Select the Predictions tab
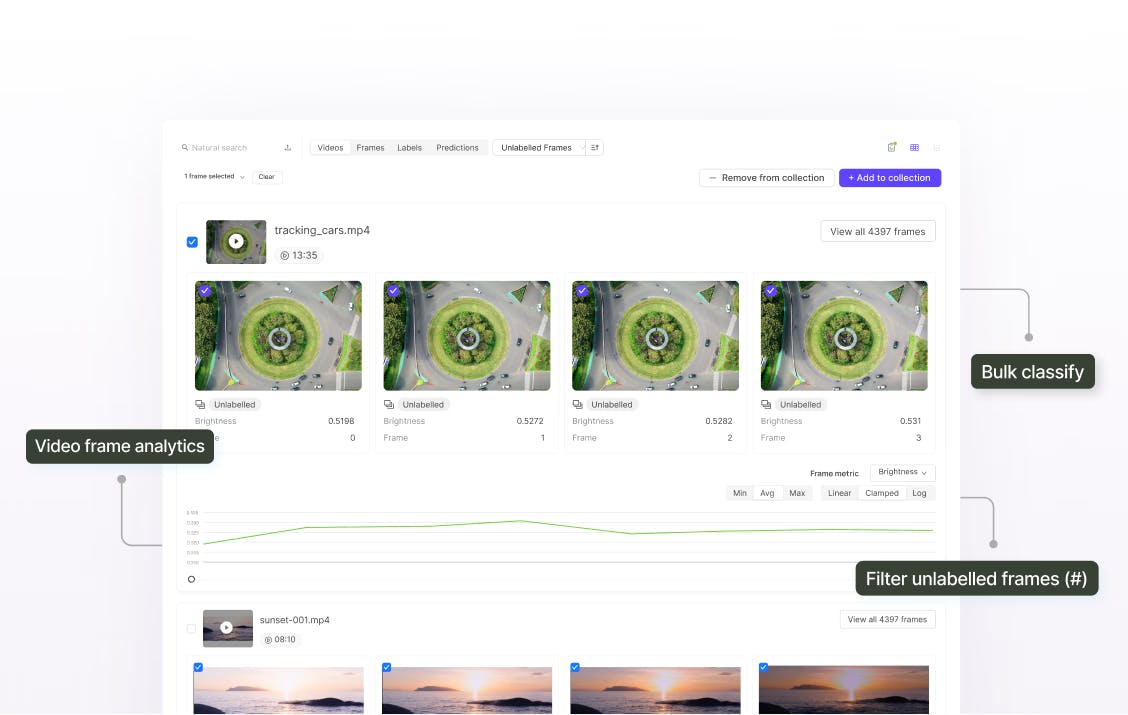The image size is (1128, 715). click(457, 147)
